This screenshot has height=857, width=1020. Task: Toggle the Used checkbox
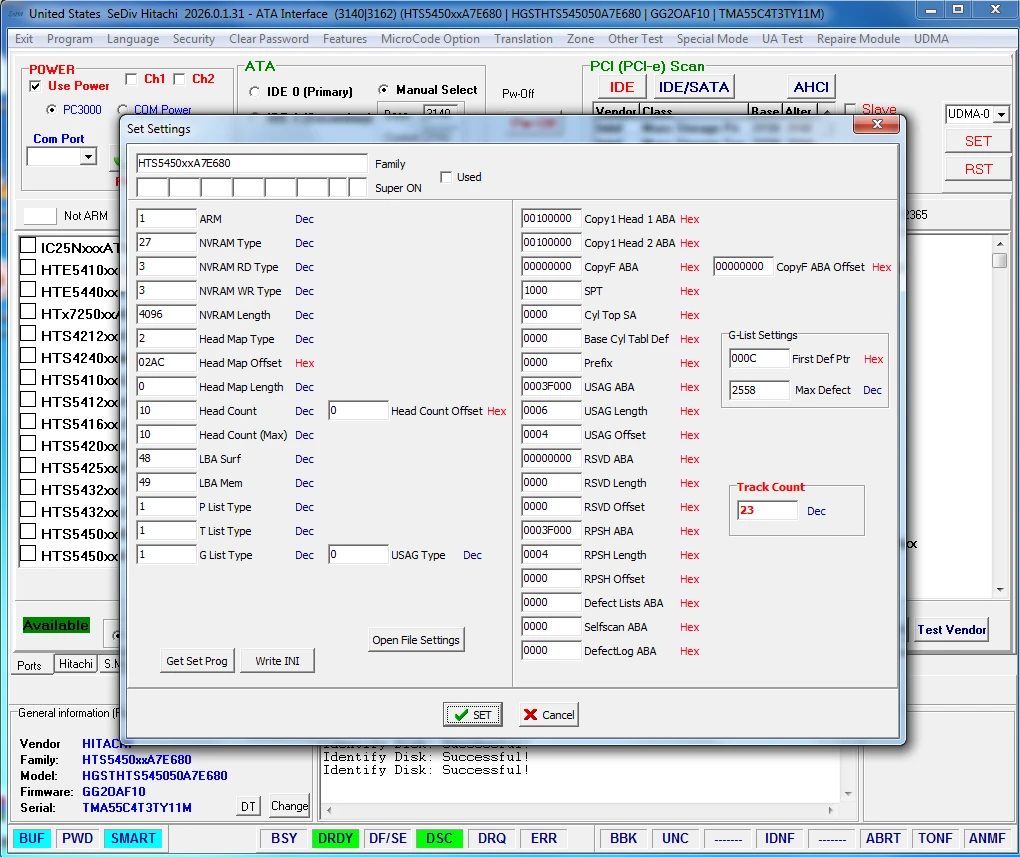pyautogui.click(x=446, y=177)
